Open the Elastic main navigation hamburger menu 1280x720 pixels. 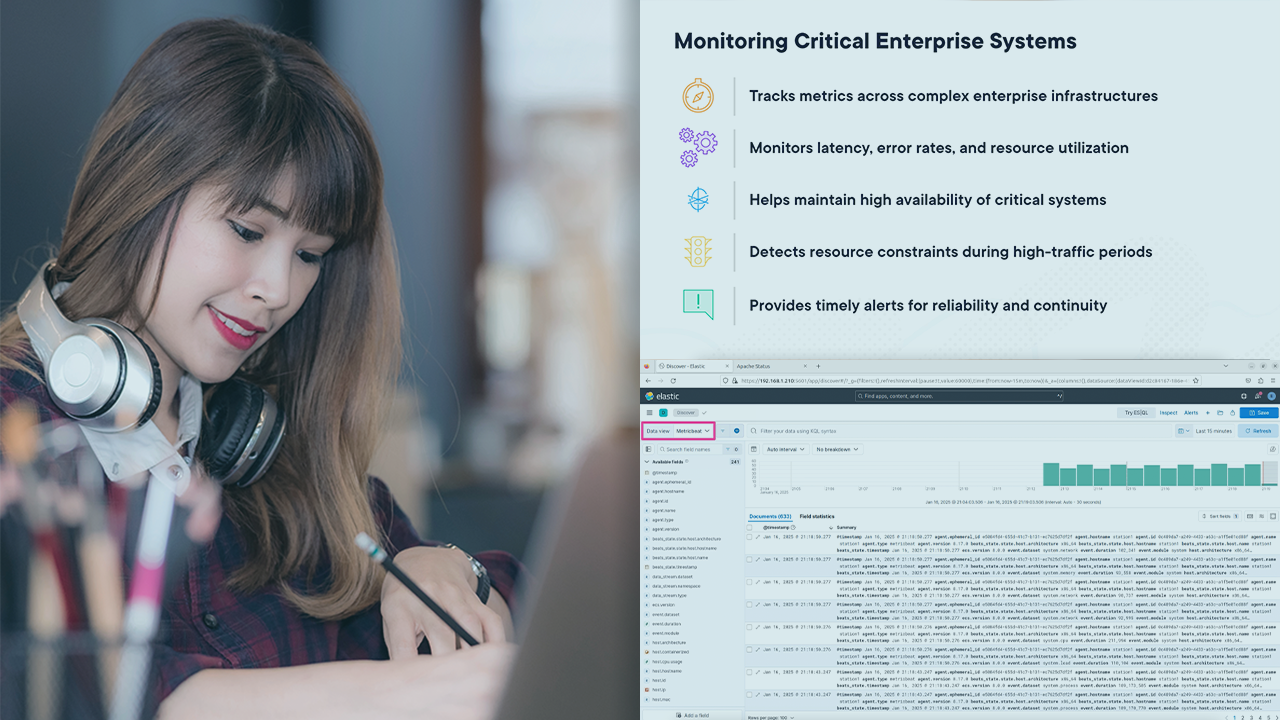[x=649, y=412]
